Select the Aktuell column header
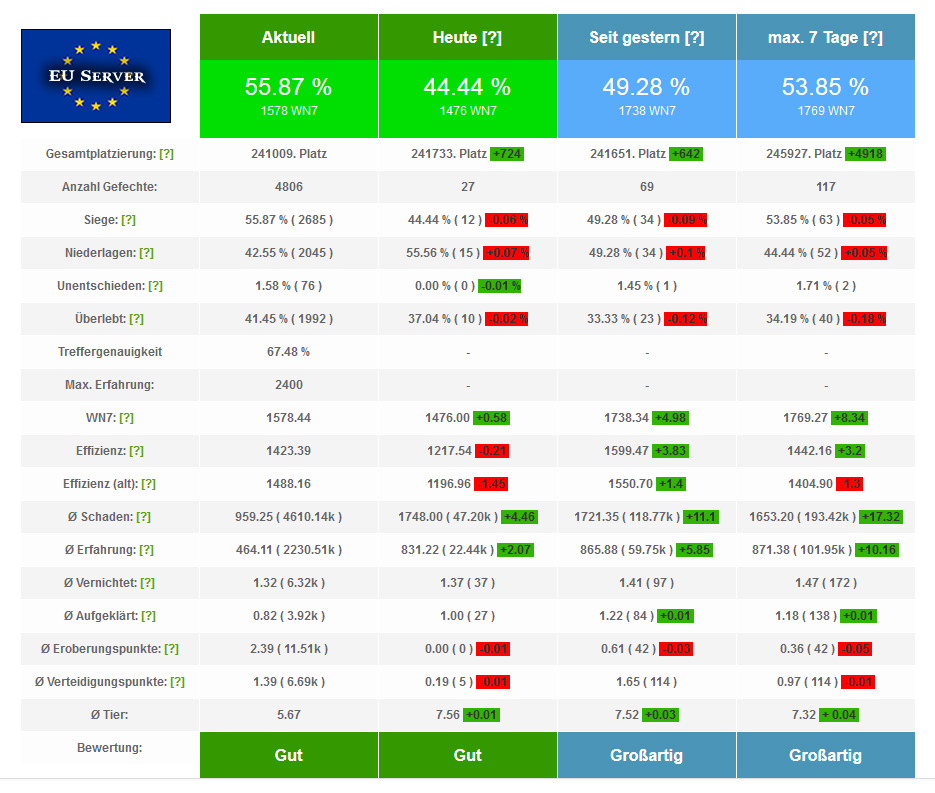 [289, 37]
